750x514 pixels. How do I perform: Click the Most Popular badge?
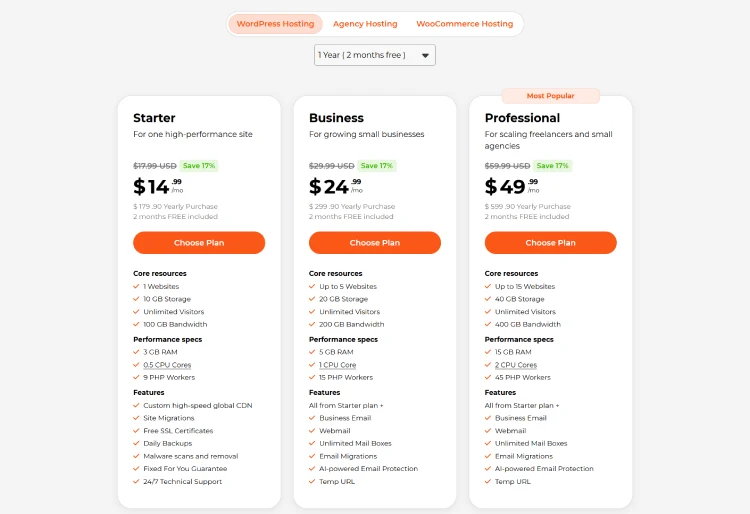point(550,96)
